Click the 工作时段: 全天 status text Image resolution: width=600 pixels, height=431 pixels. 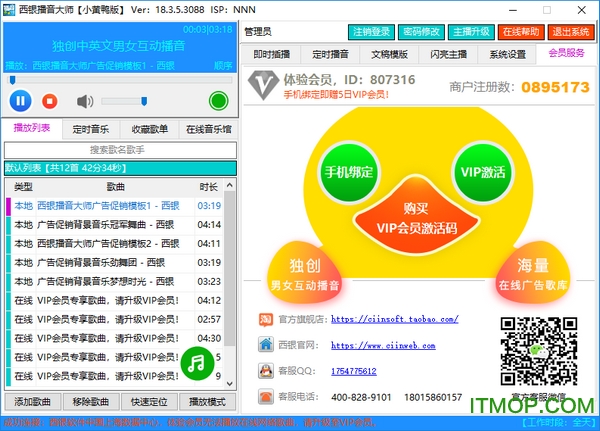point(559,423)
